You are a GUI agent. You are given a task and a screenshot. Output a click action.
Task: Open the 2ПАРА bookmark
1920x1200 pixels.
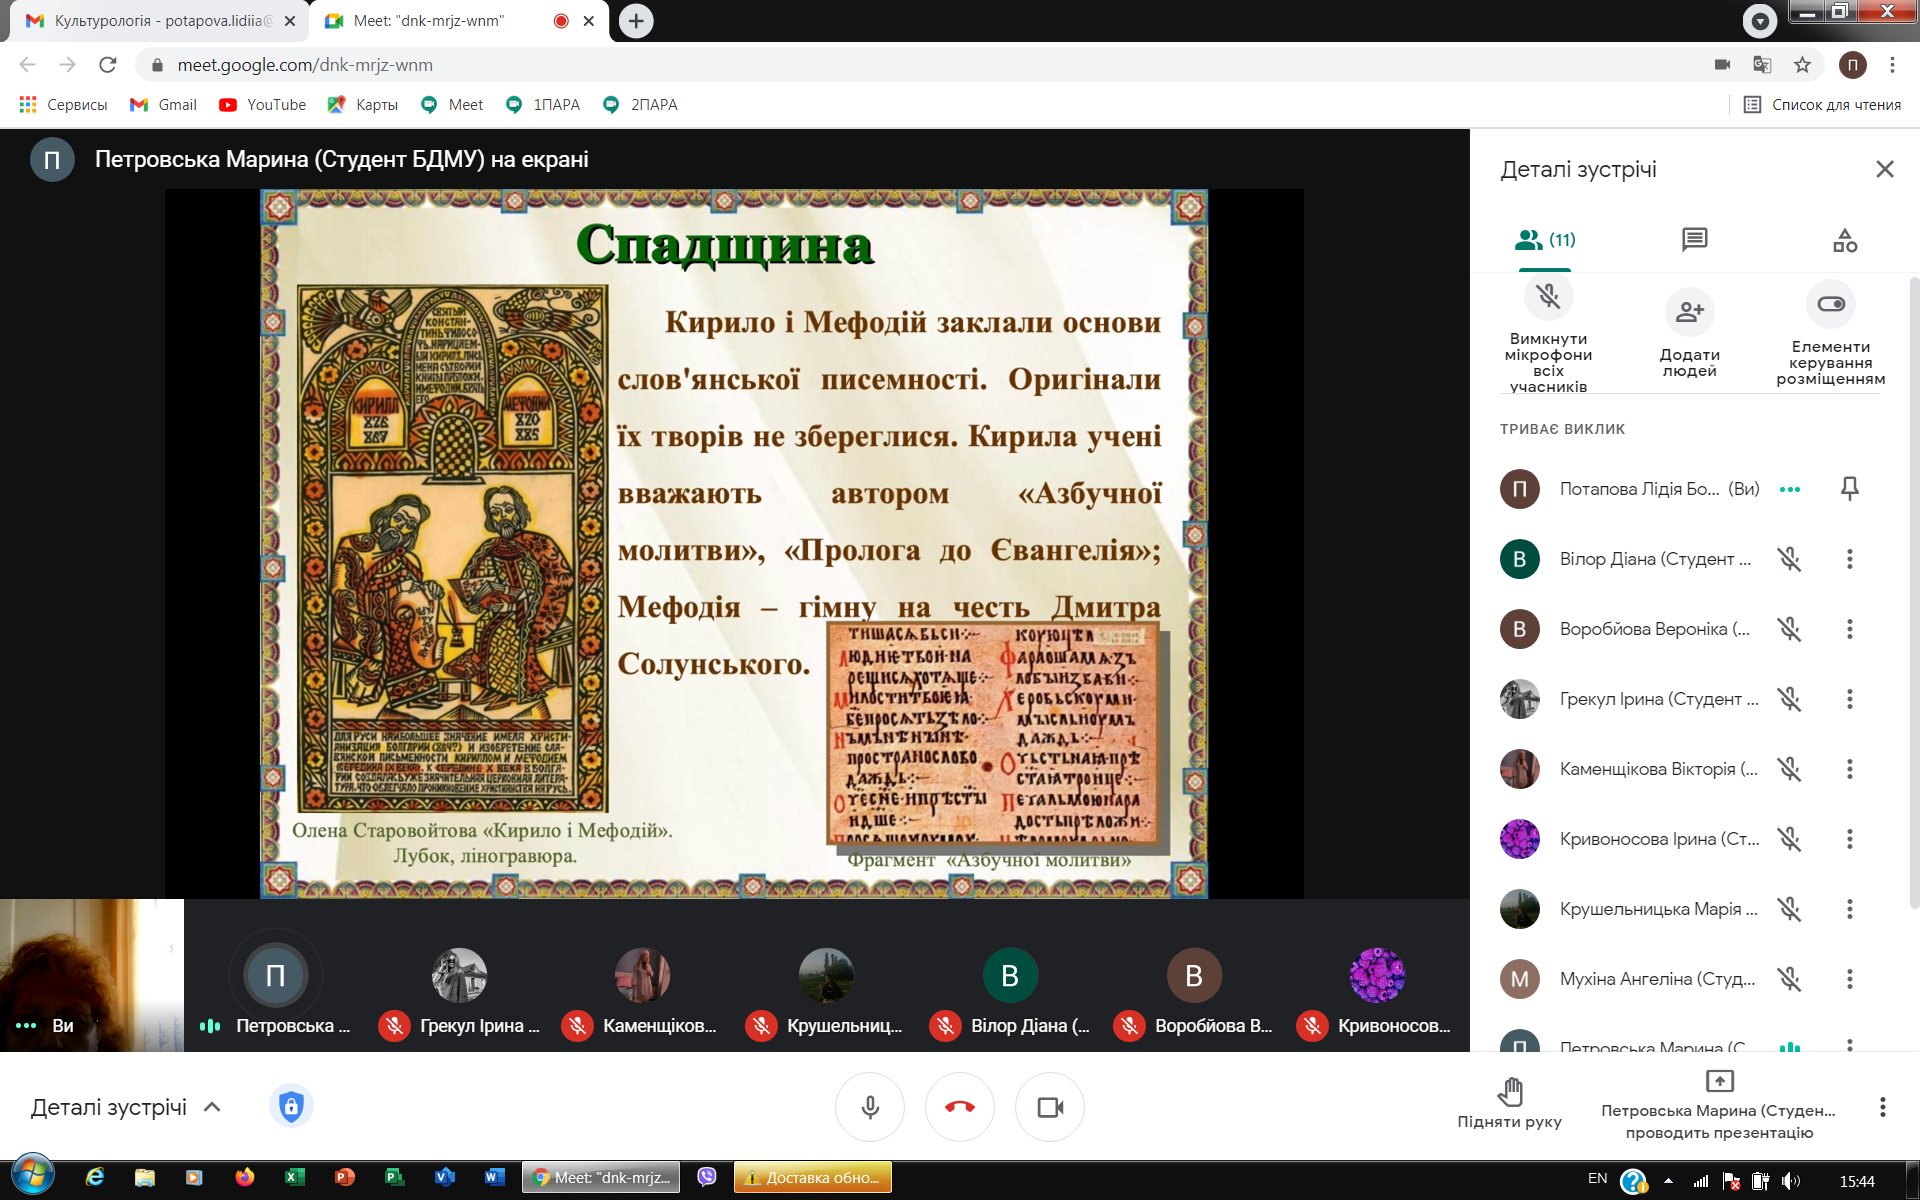pyautogui.click(x=641, y=105)
